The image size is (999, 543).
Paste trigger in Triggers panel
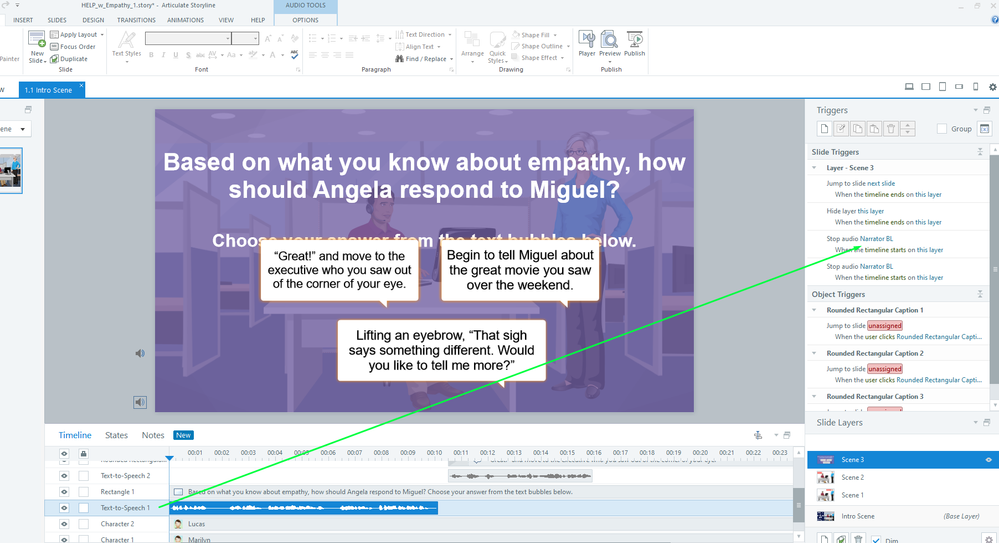[x=874, y=129]
